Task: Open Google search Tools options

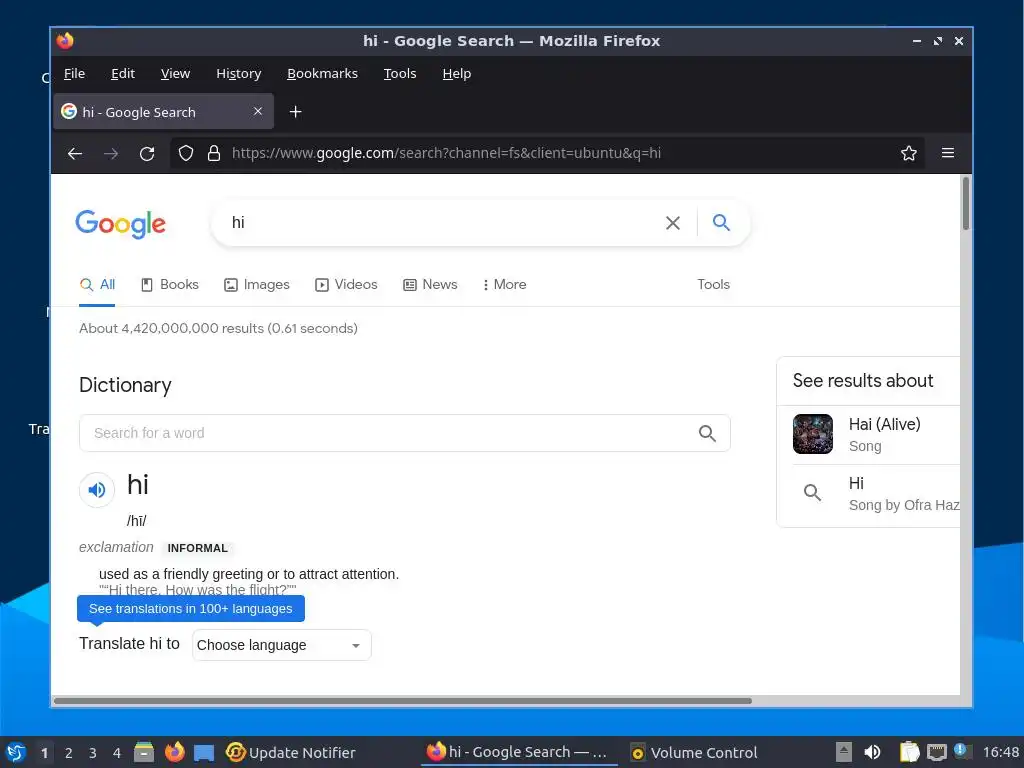Action: (x=713, y=285)
